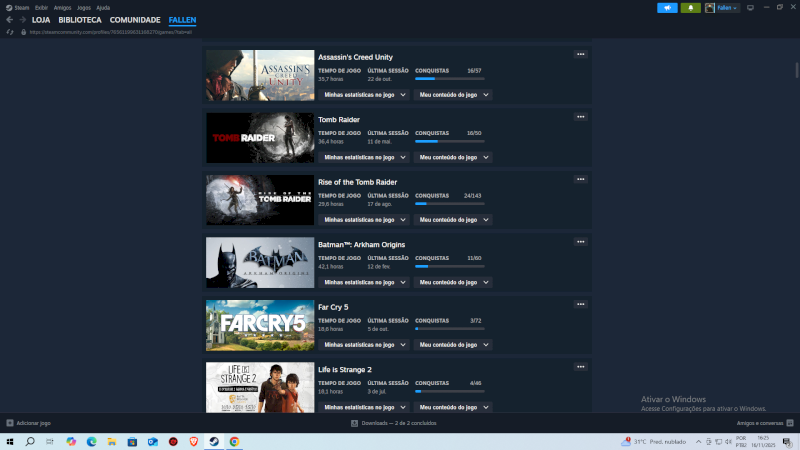Open the Steam menu
800x450 pixels.
(21, 8)
